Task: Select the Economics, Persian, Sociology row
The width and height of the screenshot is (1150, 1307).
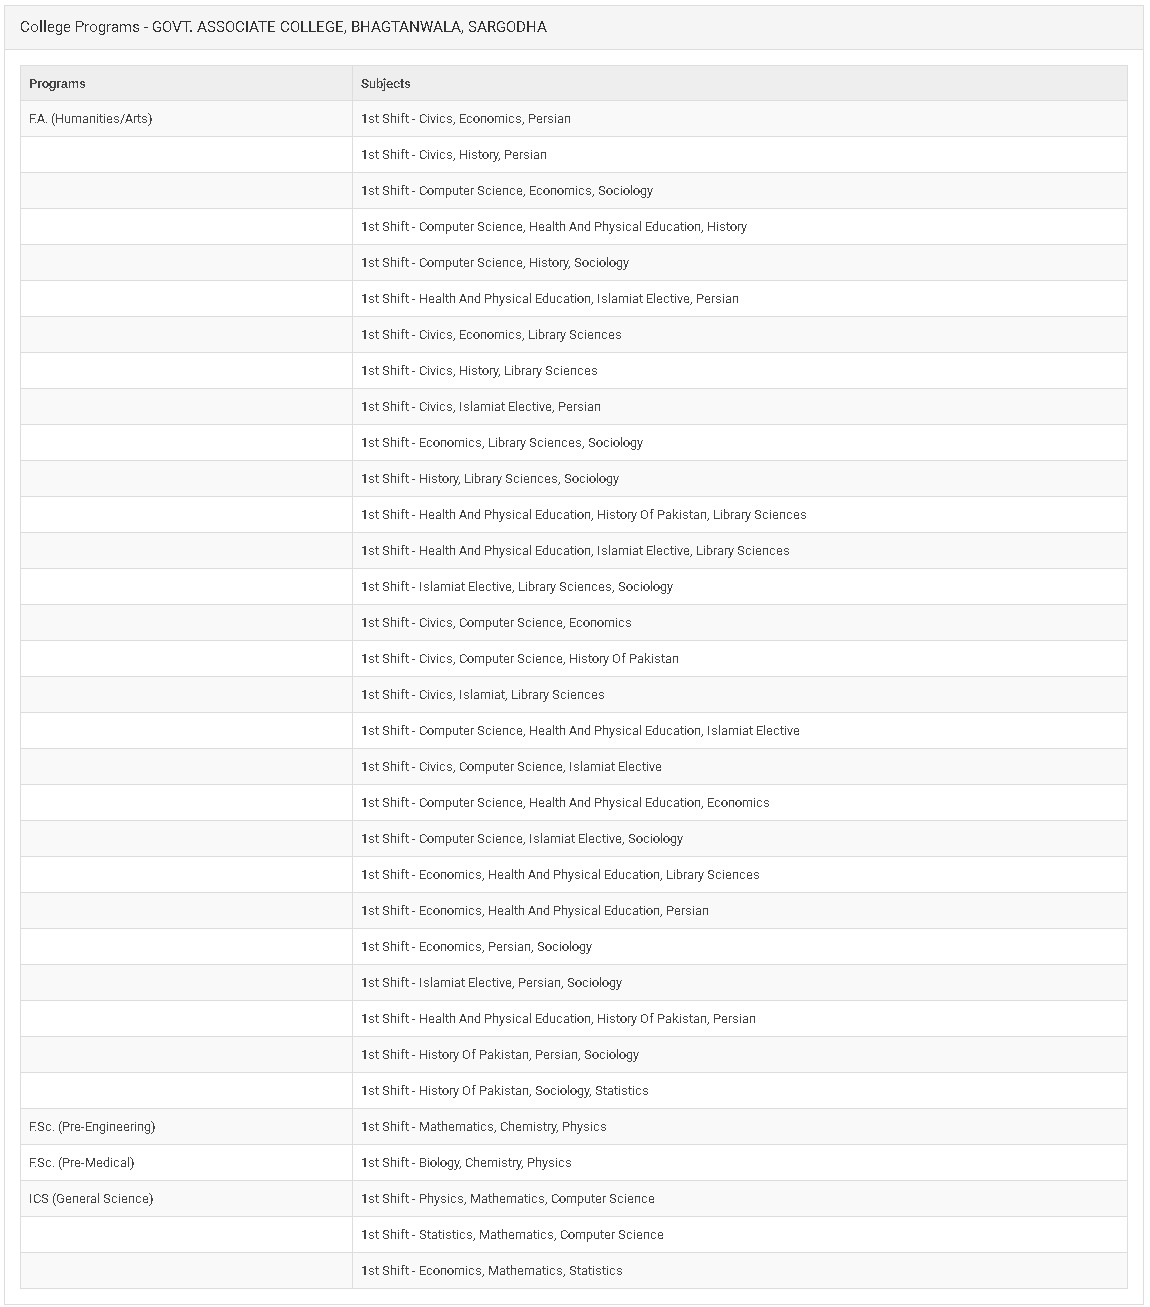Action: coord(477,947)
